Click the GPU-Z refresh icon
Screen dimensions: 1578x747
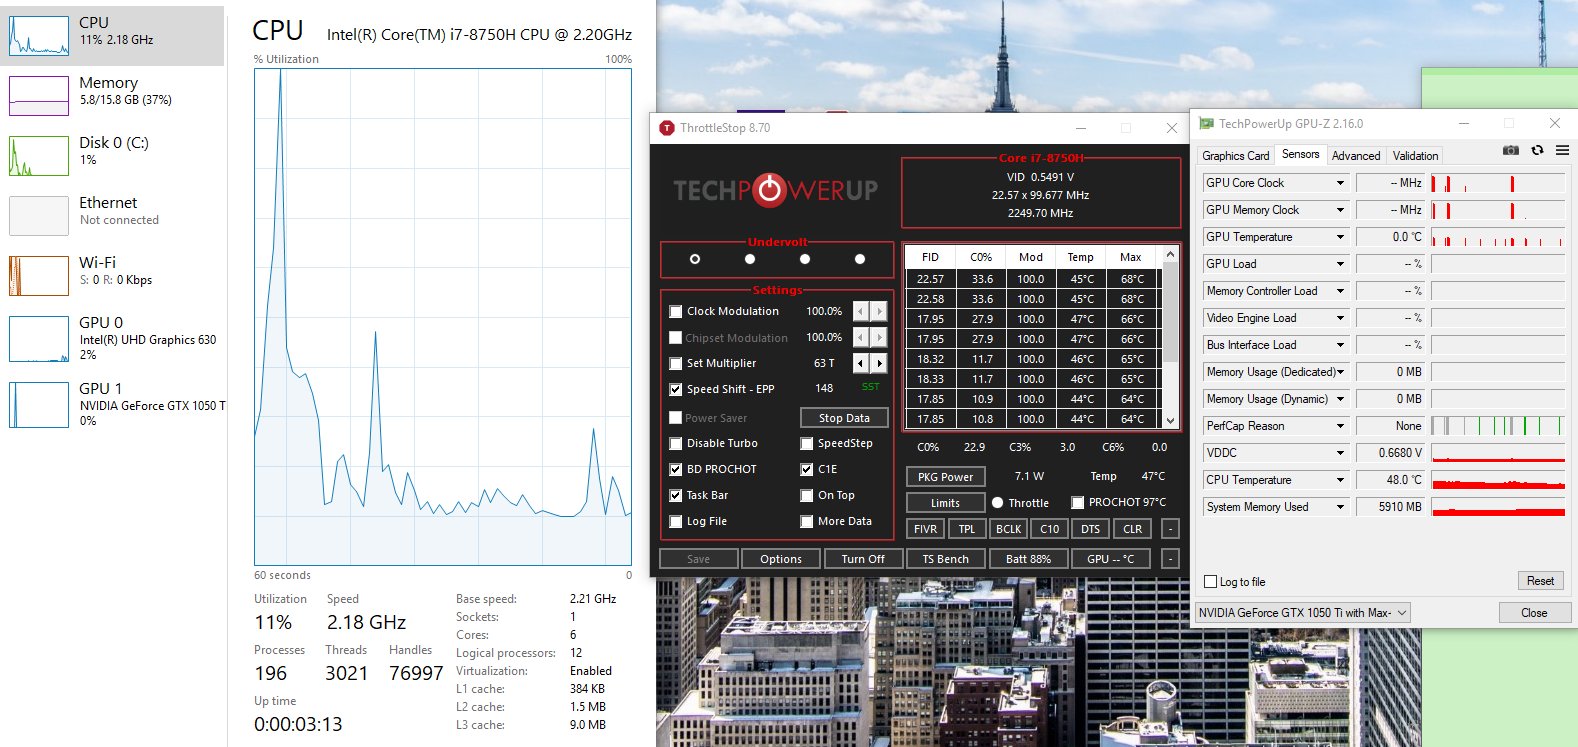[x=1537, y=150]
